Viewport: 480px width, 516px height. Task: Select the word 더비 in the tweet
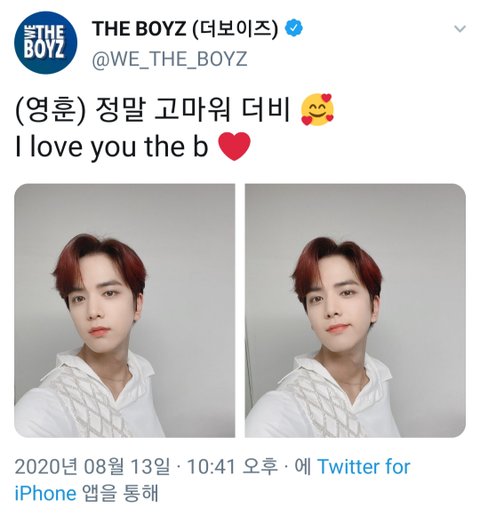click(266, 110)
